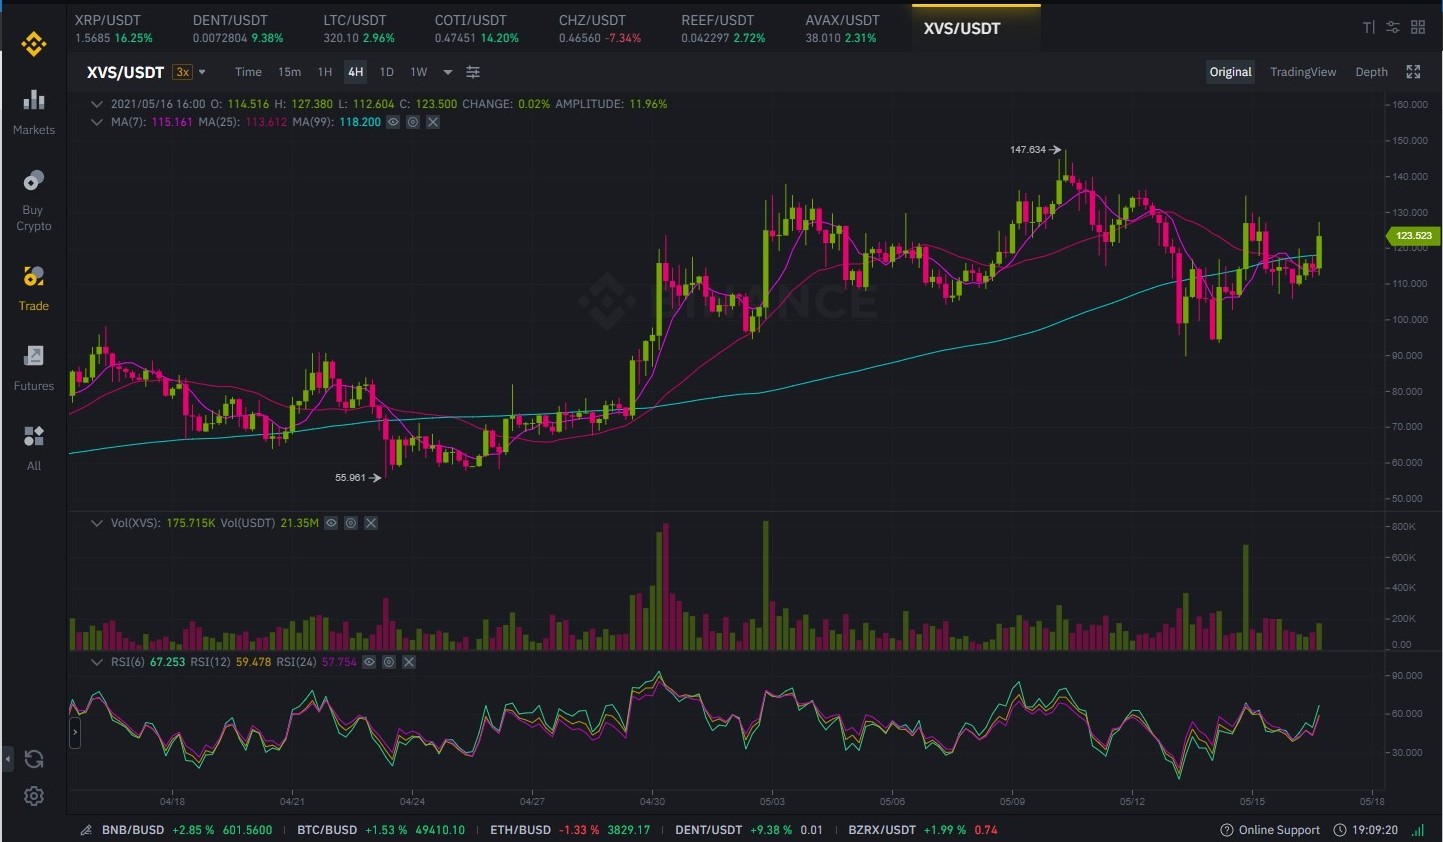
Task: Open the Futures sidebar icon
Action: 34,356
